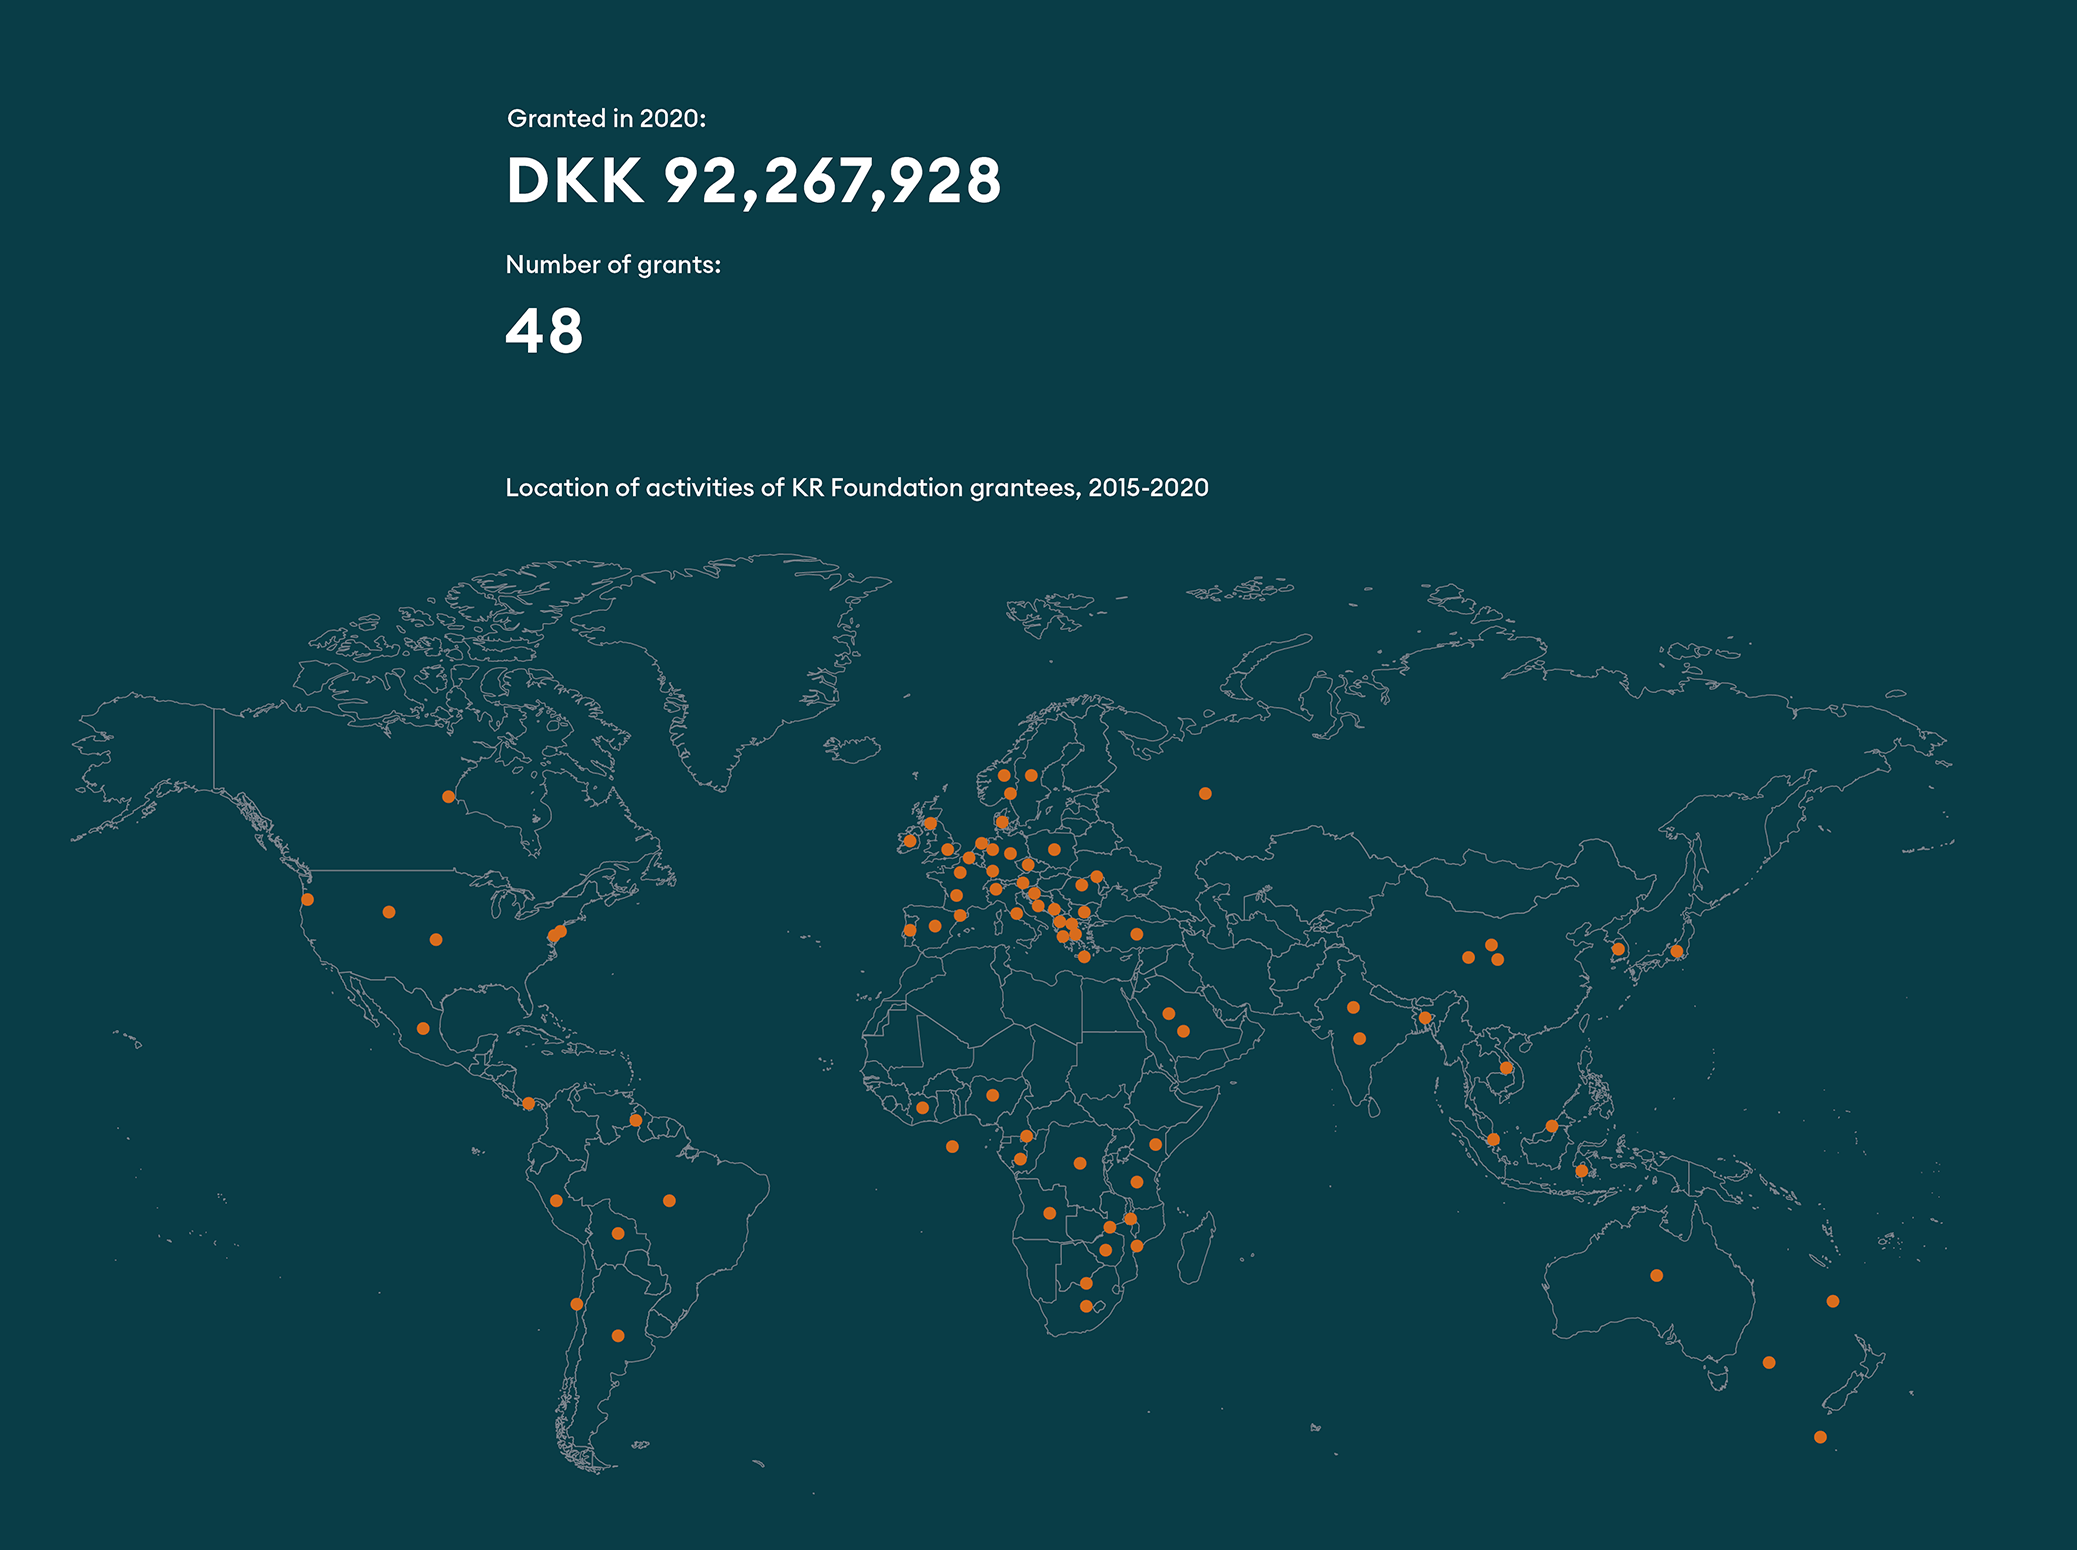Select the orange dot in northern Canada

[449, 797]
